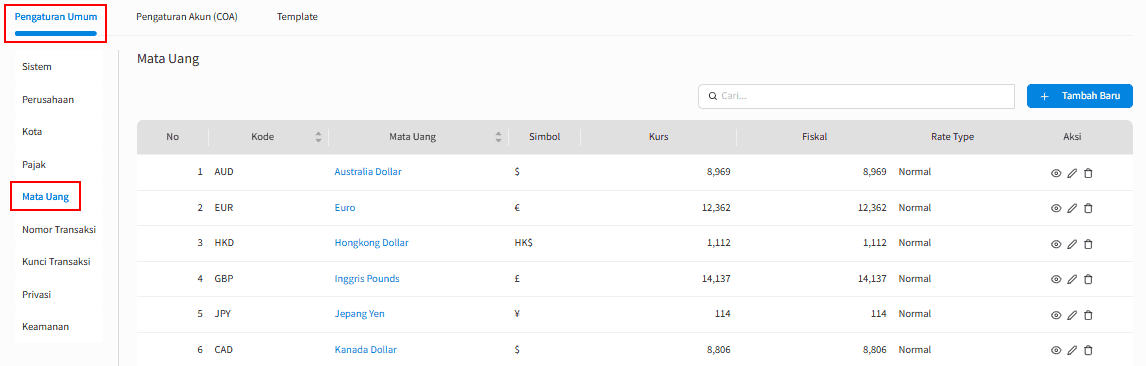The width and height of the screenshot is (1146, 366).
Task: Remove the Kanada Dollar entry via trash
Action: pos(1088,351)
